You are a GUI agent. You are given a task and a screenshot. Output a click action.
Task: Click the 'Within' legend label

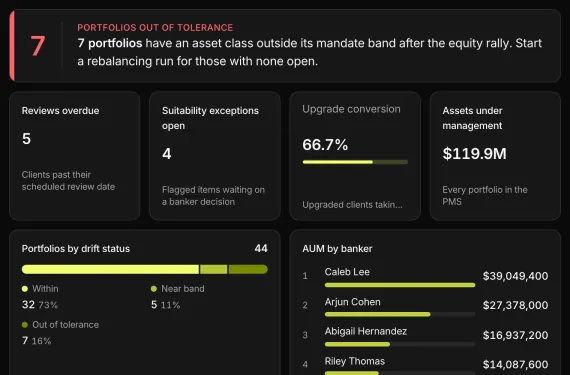(x=45, y=289)
